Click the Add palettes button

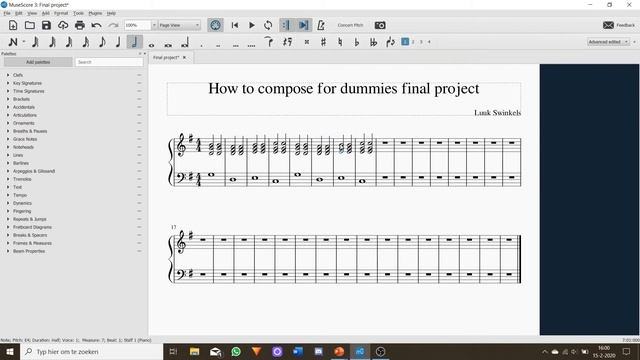pos(38,62)
